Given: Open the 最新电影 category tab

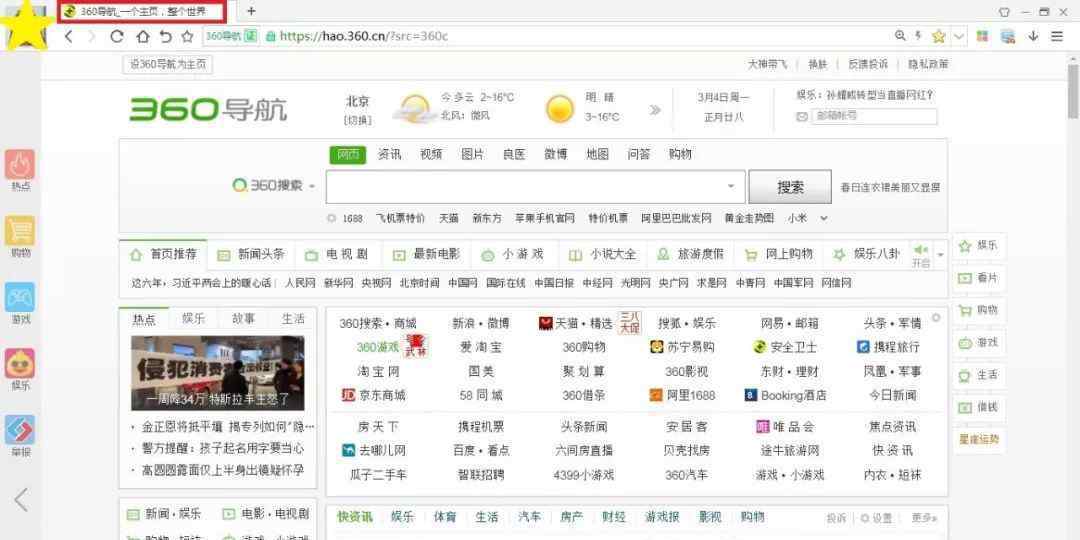Looking at the screenshot, I should (x=427, y=254).
